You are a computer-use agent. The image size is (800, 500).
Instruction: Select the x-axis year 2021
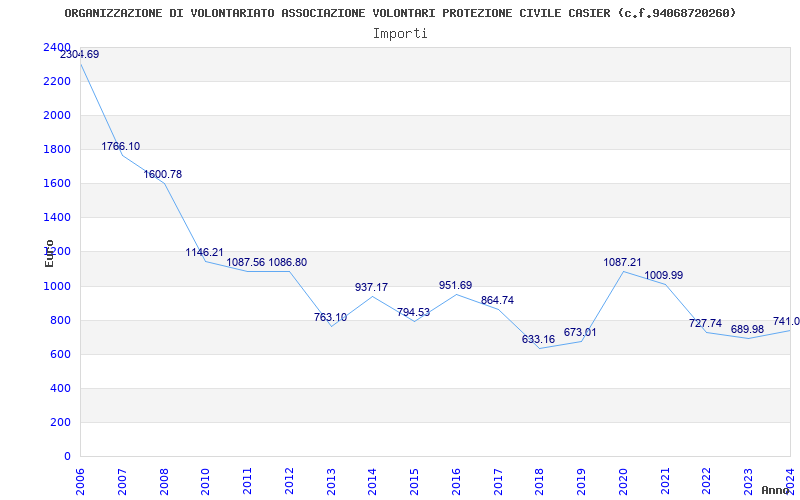[x=665, y=481]
